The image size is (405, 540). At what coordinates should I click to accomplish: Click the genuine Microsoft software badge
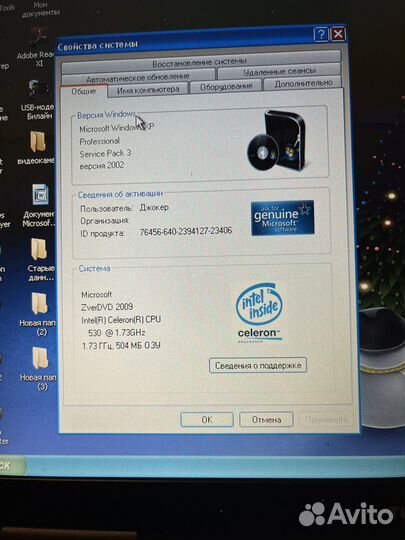coord(282,218)
